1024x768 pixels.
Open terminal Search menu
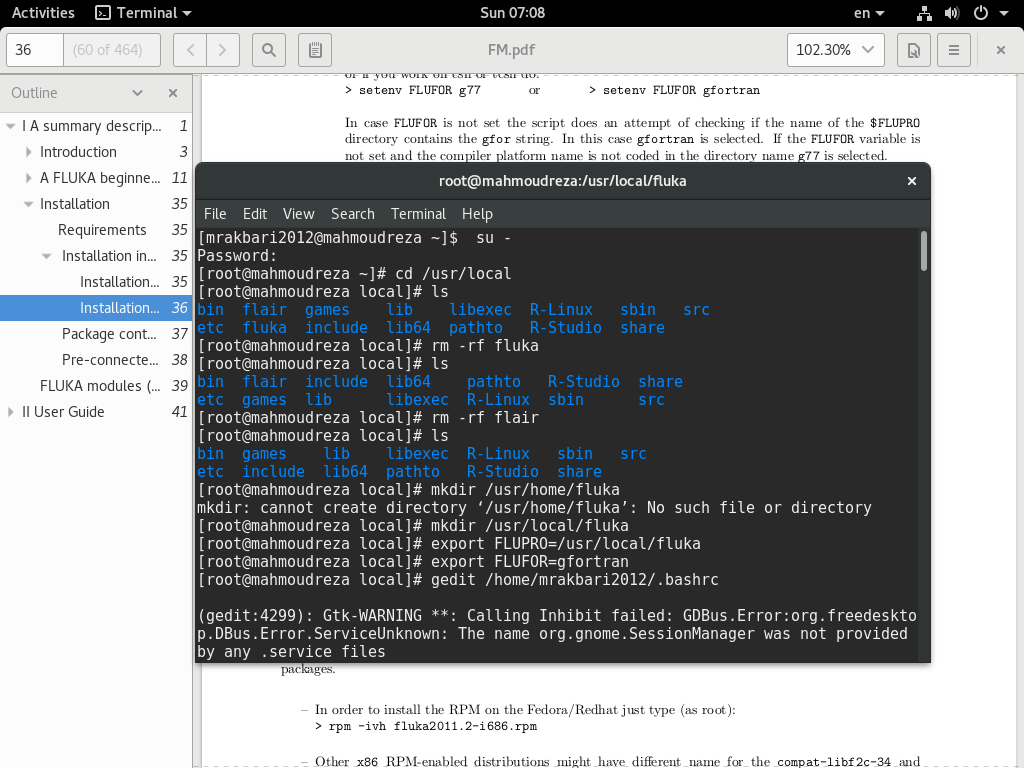pyautogui.click(x=353, y=214)
